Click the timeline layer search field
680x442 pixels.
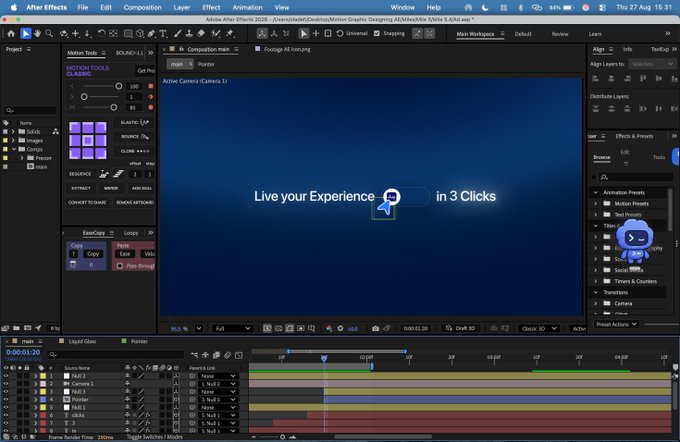coord(116,355)
